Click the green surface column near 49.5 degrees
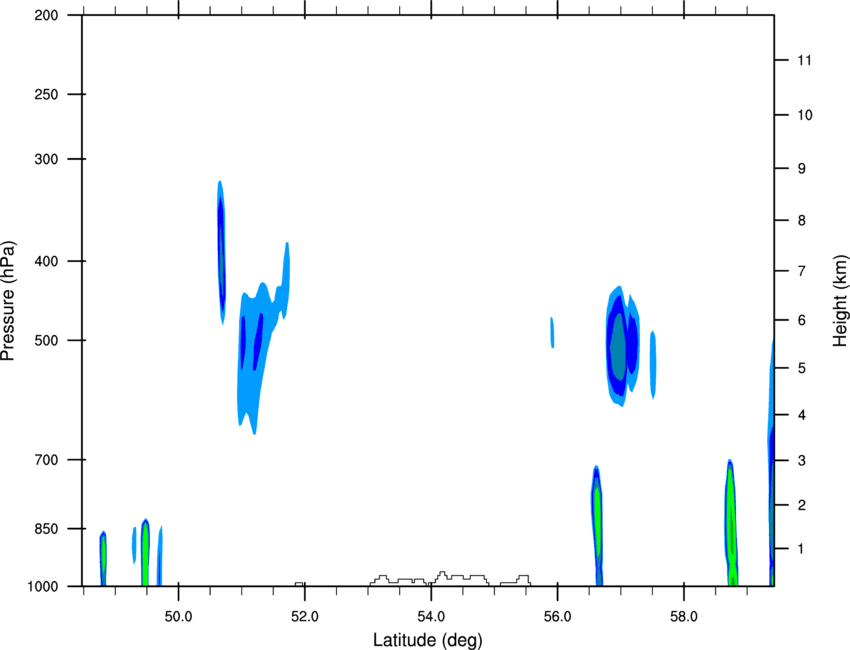The width and height of the screenshot is (850, 650). 145,553
